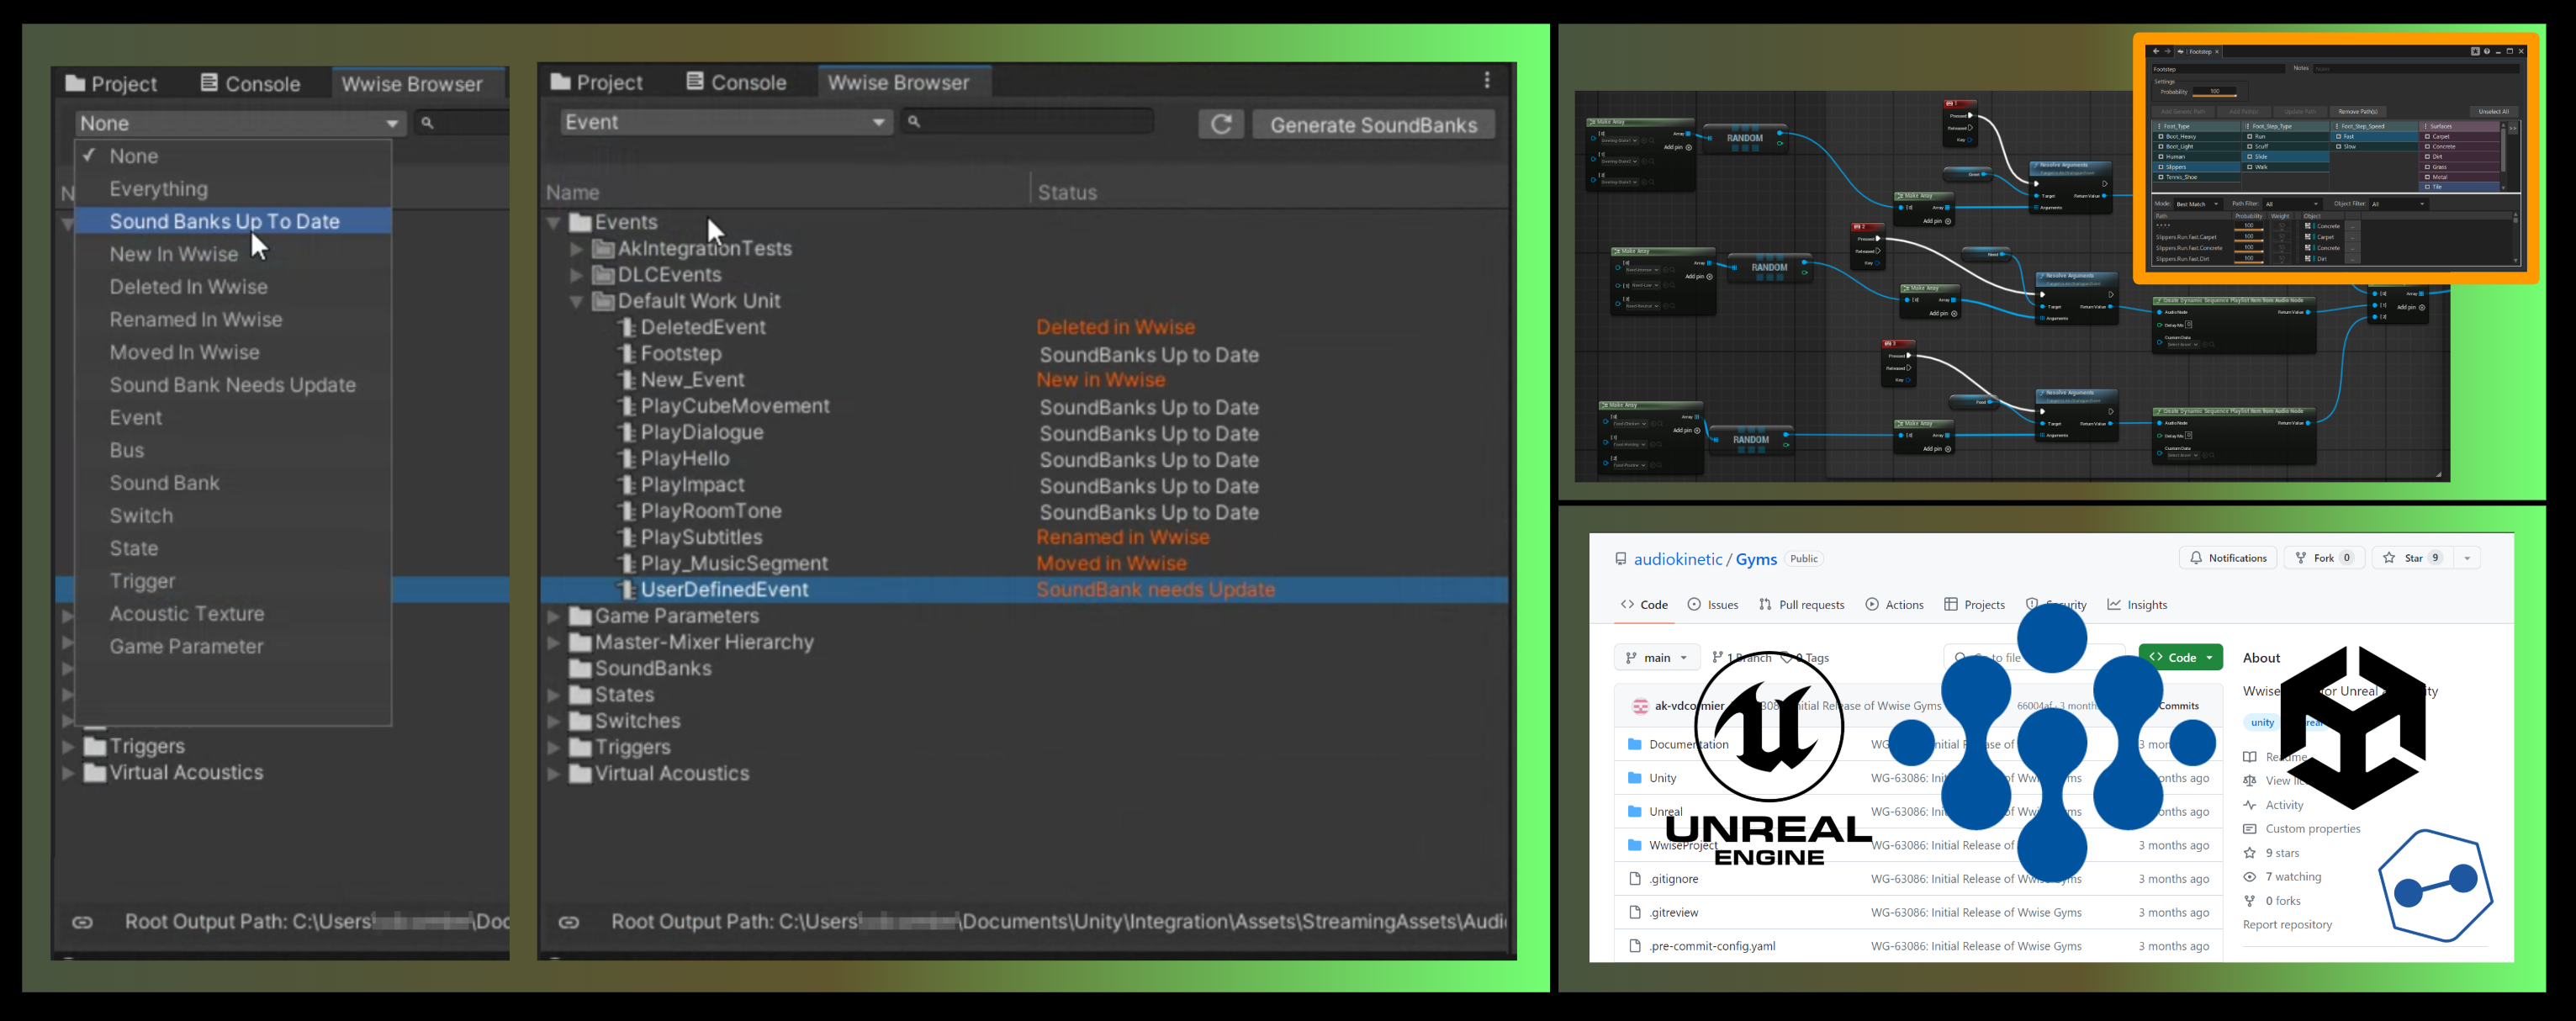Click the link icon beside Root Output Path

coord(570,922)
